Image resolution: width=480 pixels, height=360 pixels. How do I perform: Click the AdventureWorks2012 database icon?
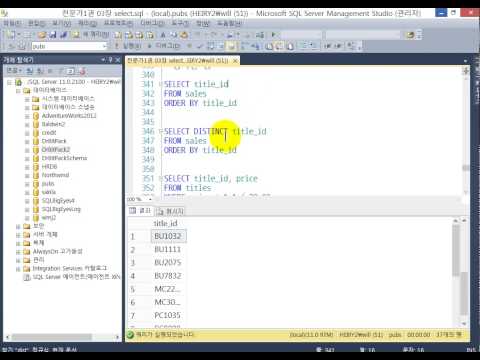(x=36, y=116)
